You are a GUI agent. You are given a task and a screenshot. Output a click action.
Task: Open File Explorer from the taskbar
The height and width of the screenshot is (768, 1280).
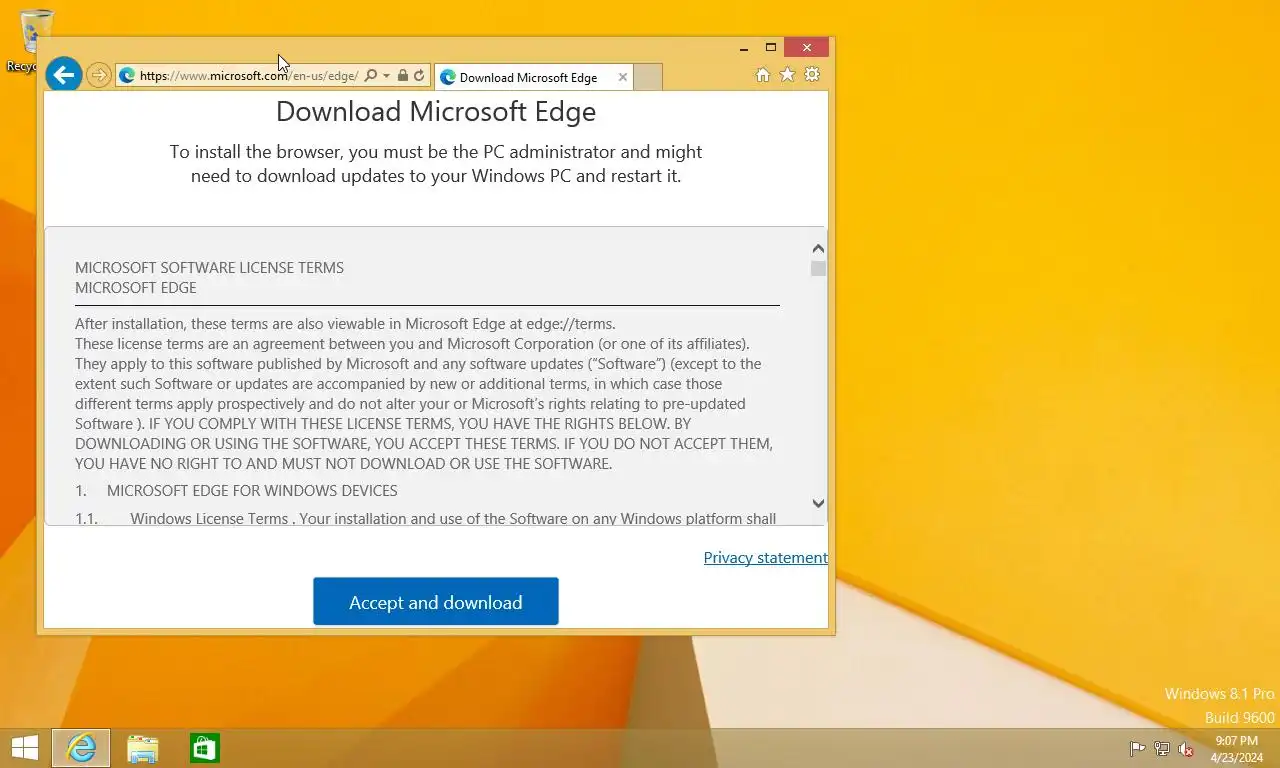(143, 748)
